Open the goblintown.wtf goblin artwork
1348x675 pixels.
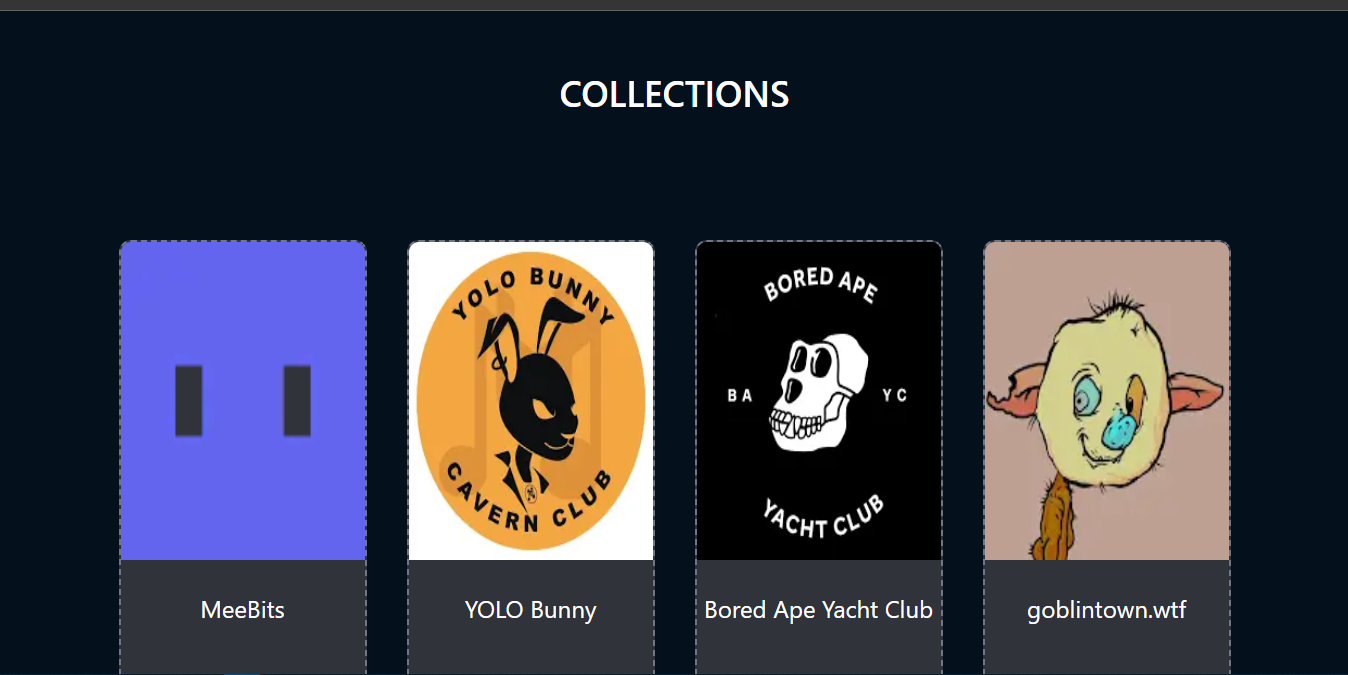(1107, 400)
